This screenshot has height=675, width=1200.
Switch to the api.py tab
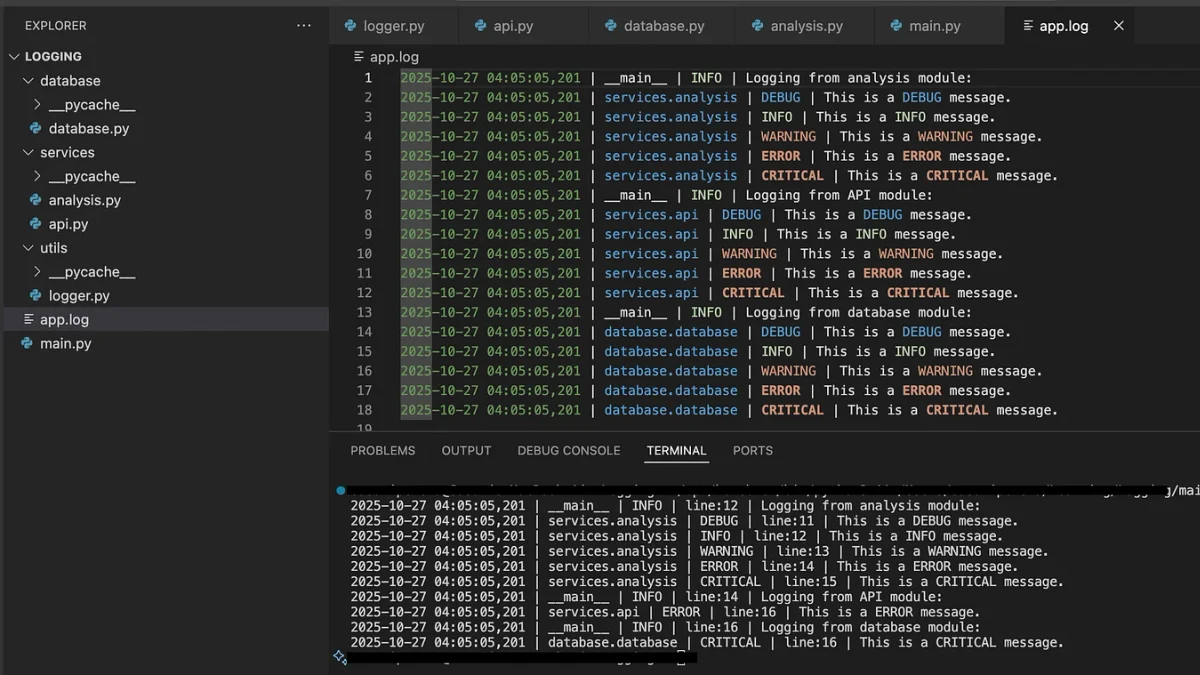click(525, 26)
